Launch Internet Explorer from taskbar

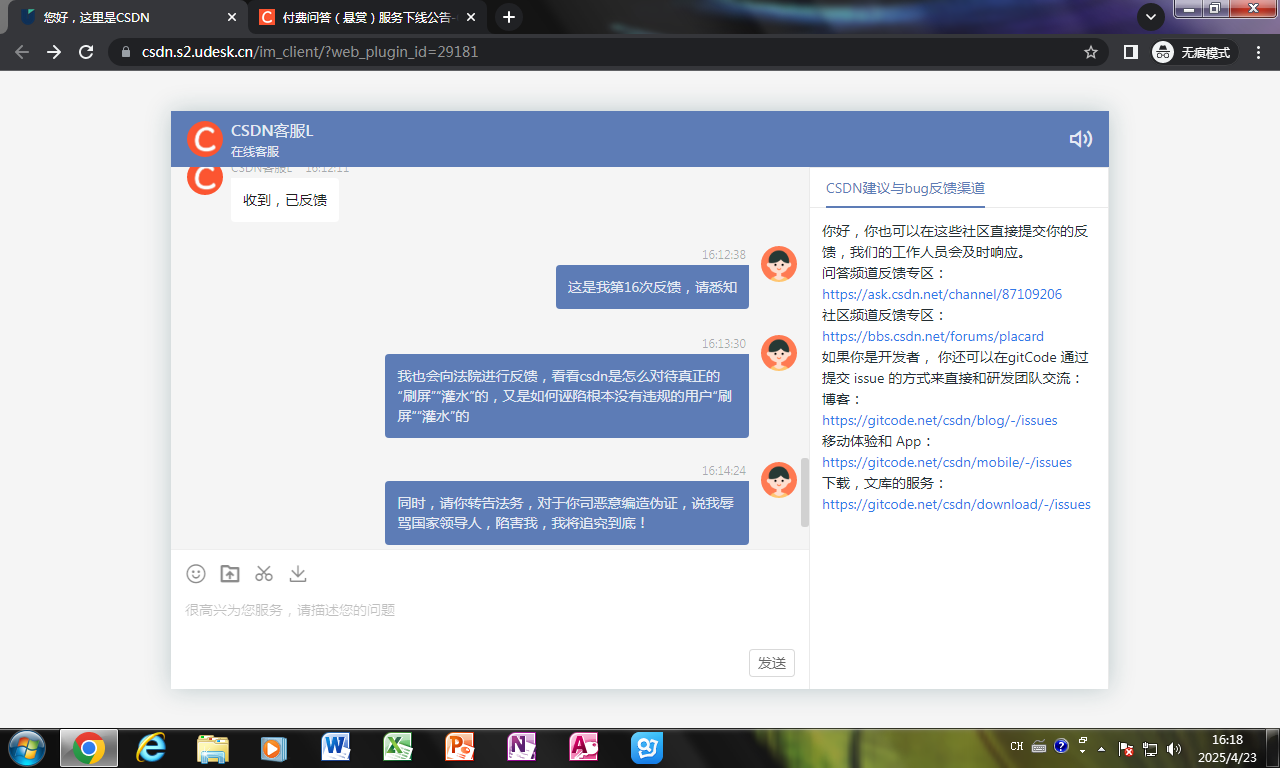(151, 748)
